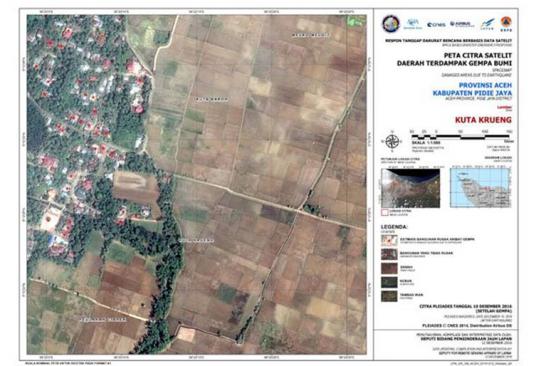Click the LAPAN logo
This screenshot has width=550, height=366.
click(x=488, y=24)
